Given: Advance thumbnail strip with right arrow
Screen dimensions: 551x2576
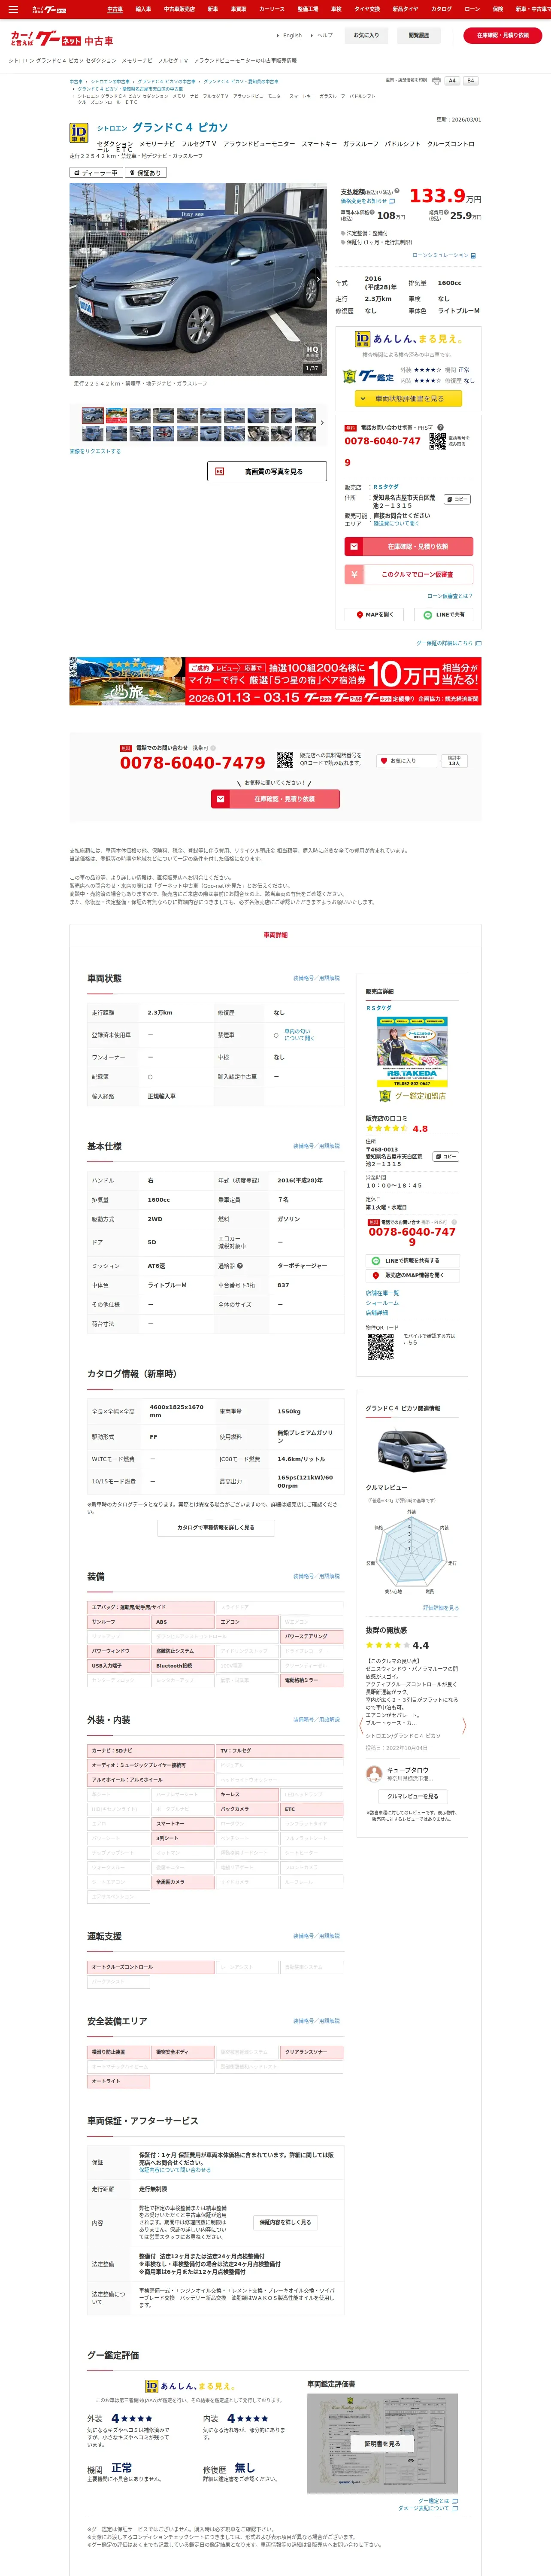Looking at the screenshot, I should click(x=322, y=423).
